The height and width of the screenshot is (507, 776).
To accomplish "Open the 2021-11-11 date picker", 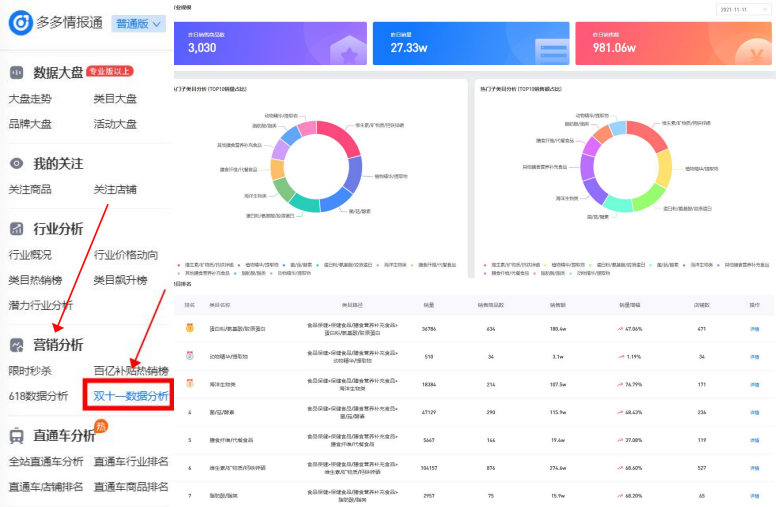I will 743,9.
